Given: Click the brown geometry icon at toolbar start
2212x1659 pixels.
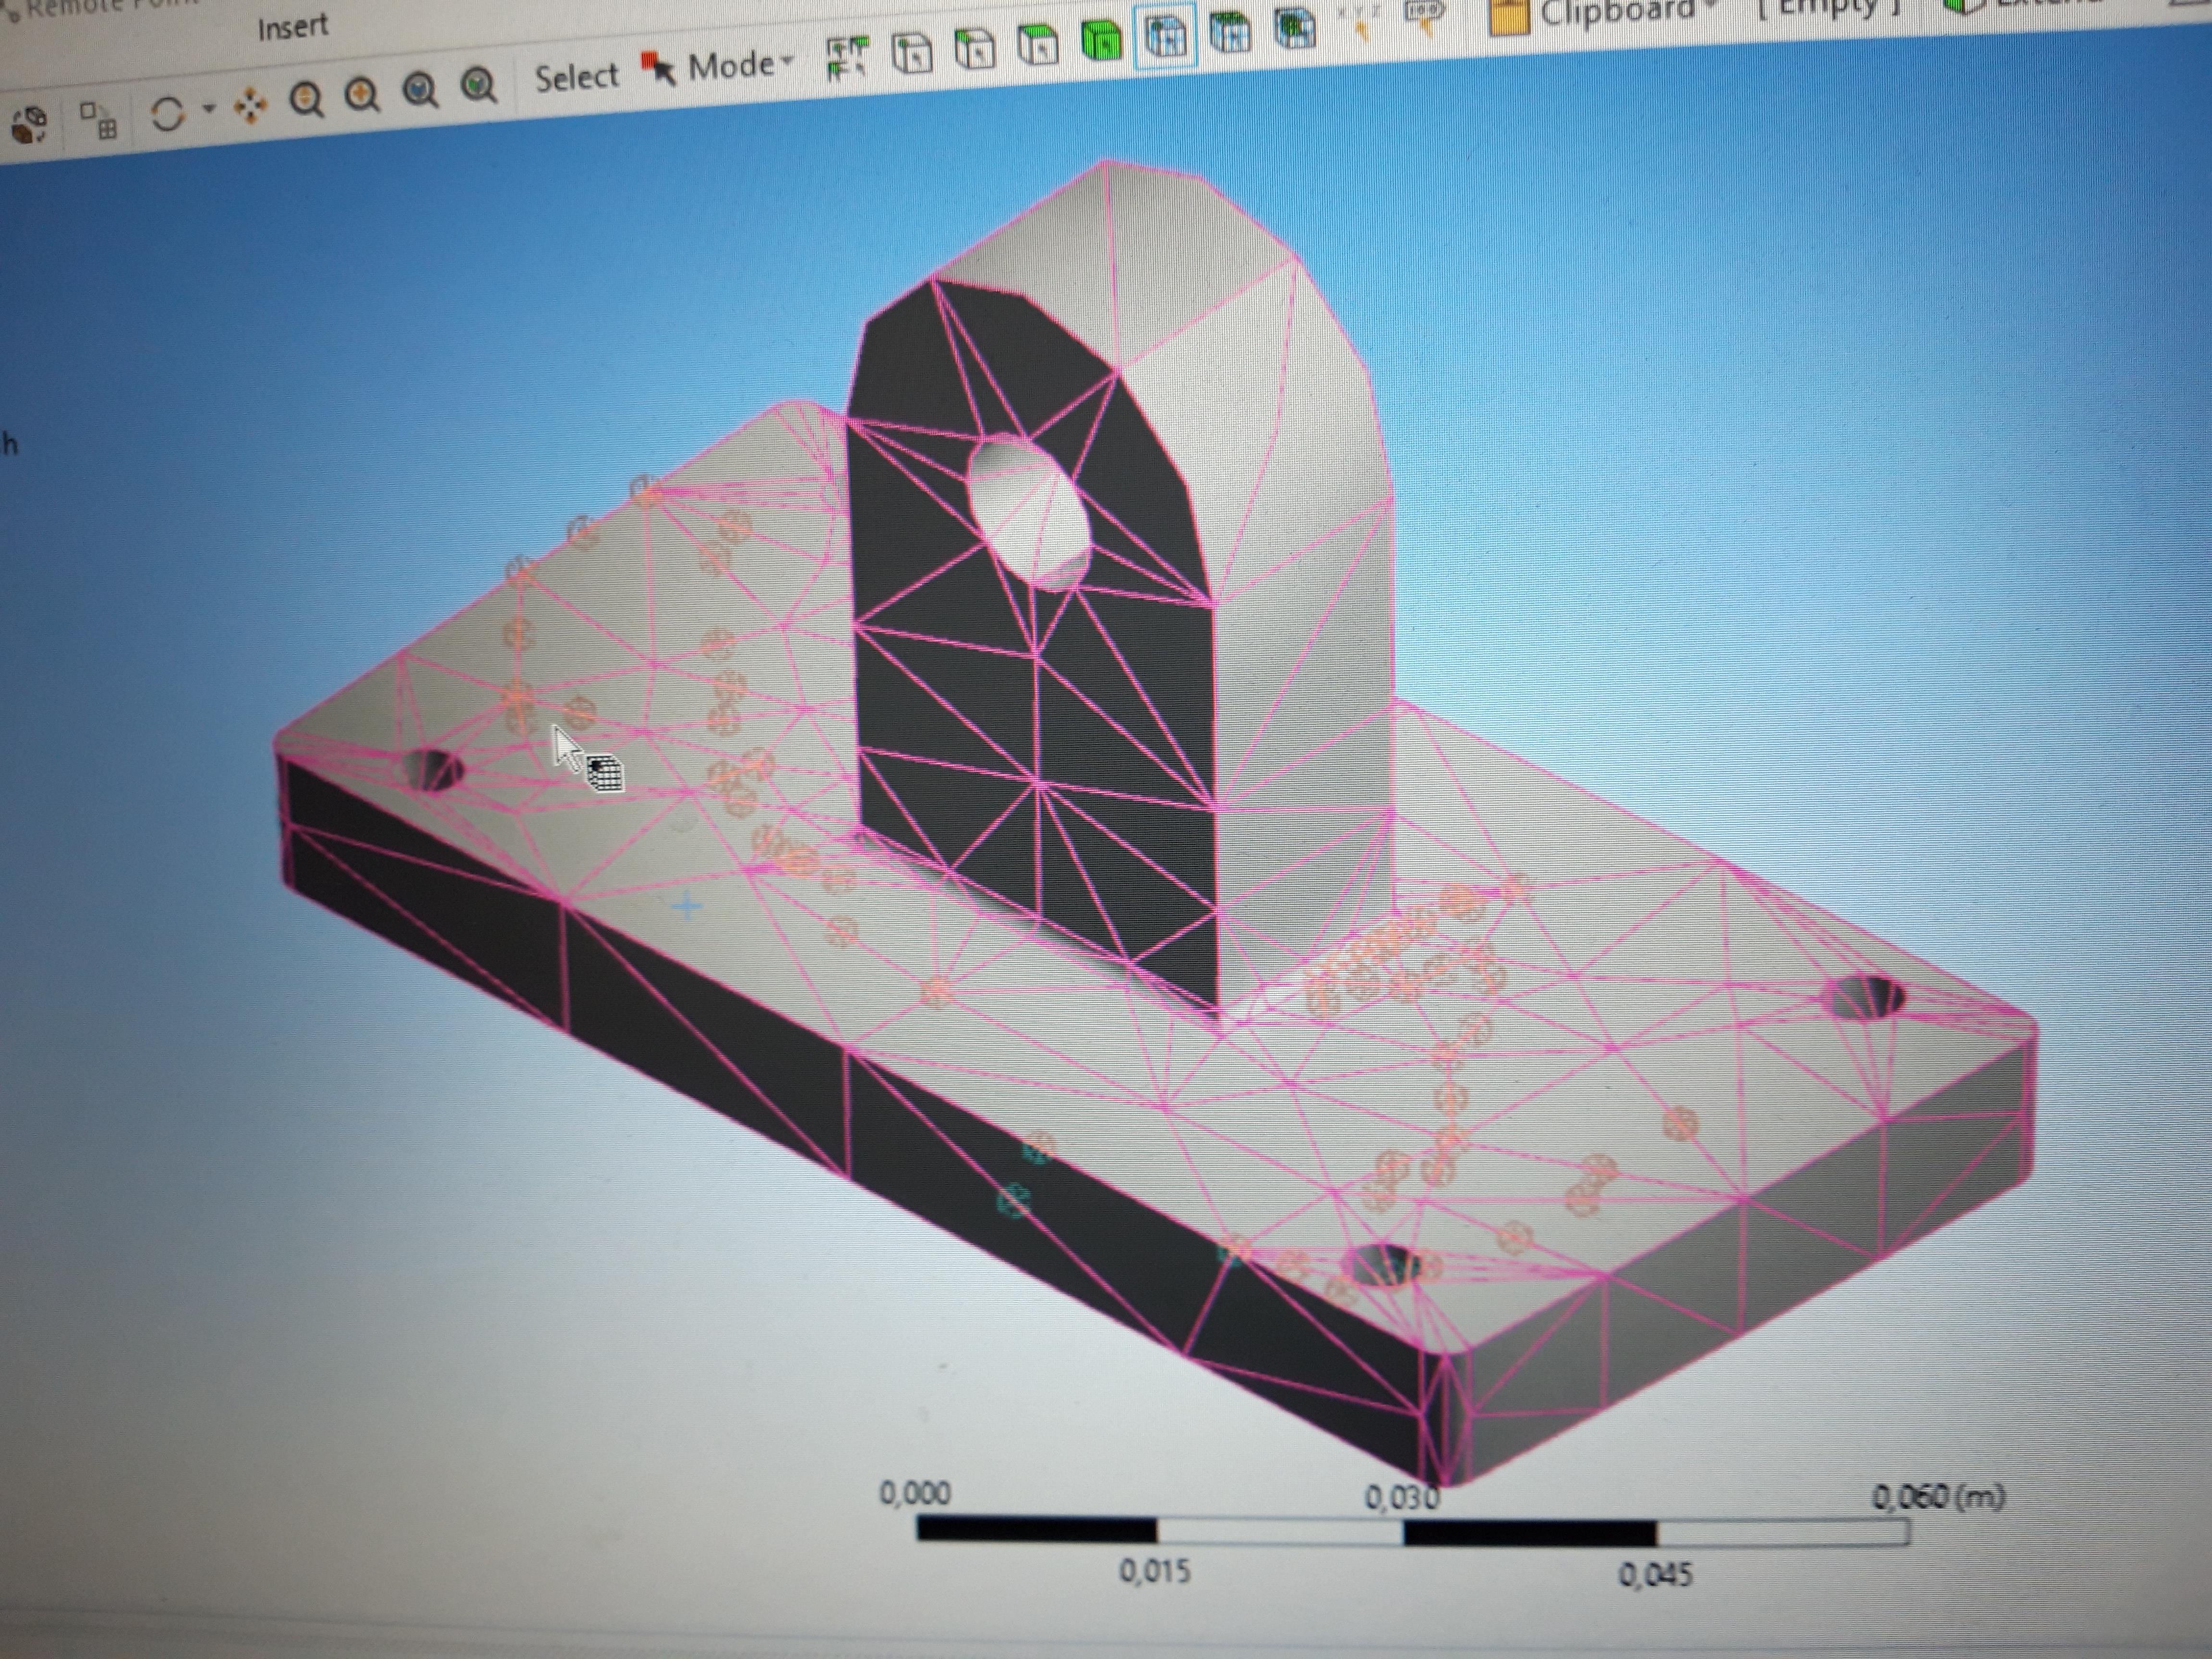Looking at the screenshot, I should coord(30,125).
